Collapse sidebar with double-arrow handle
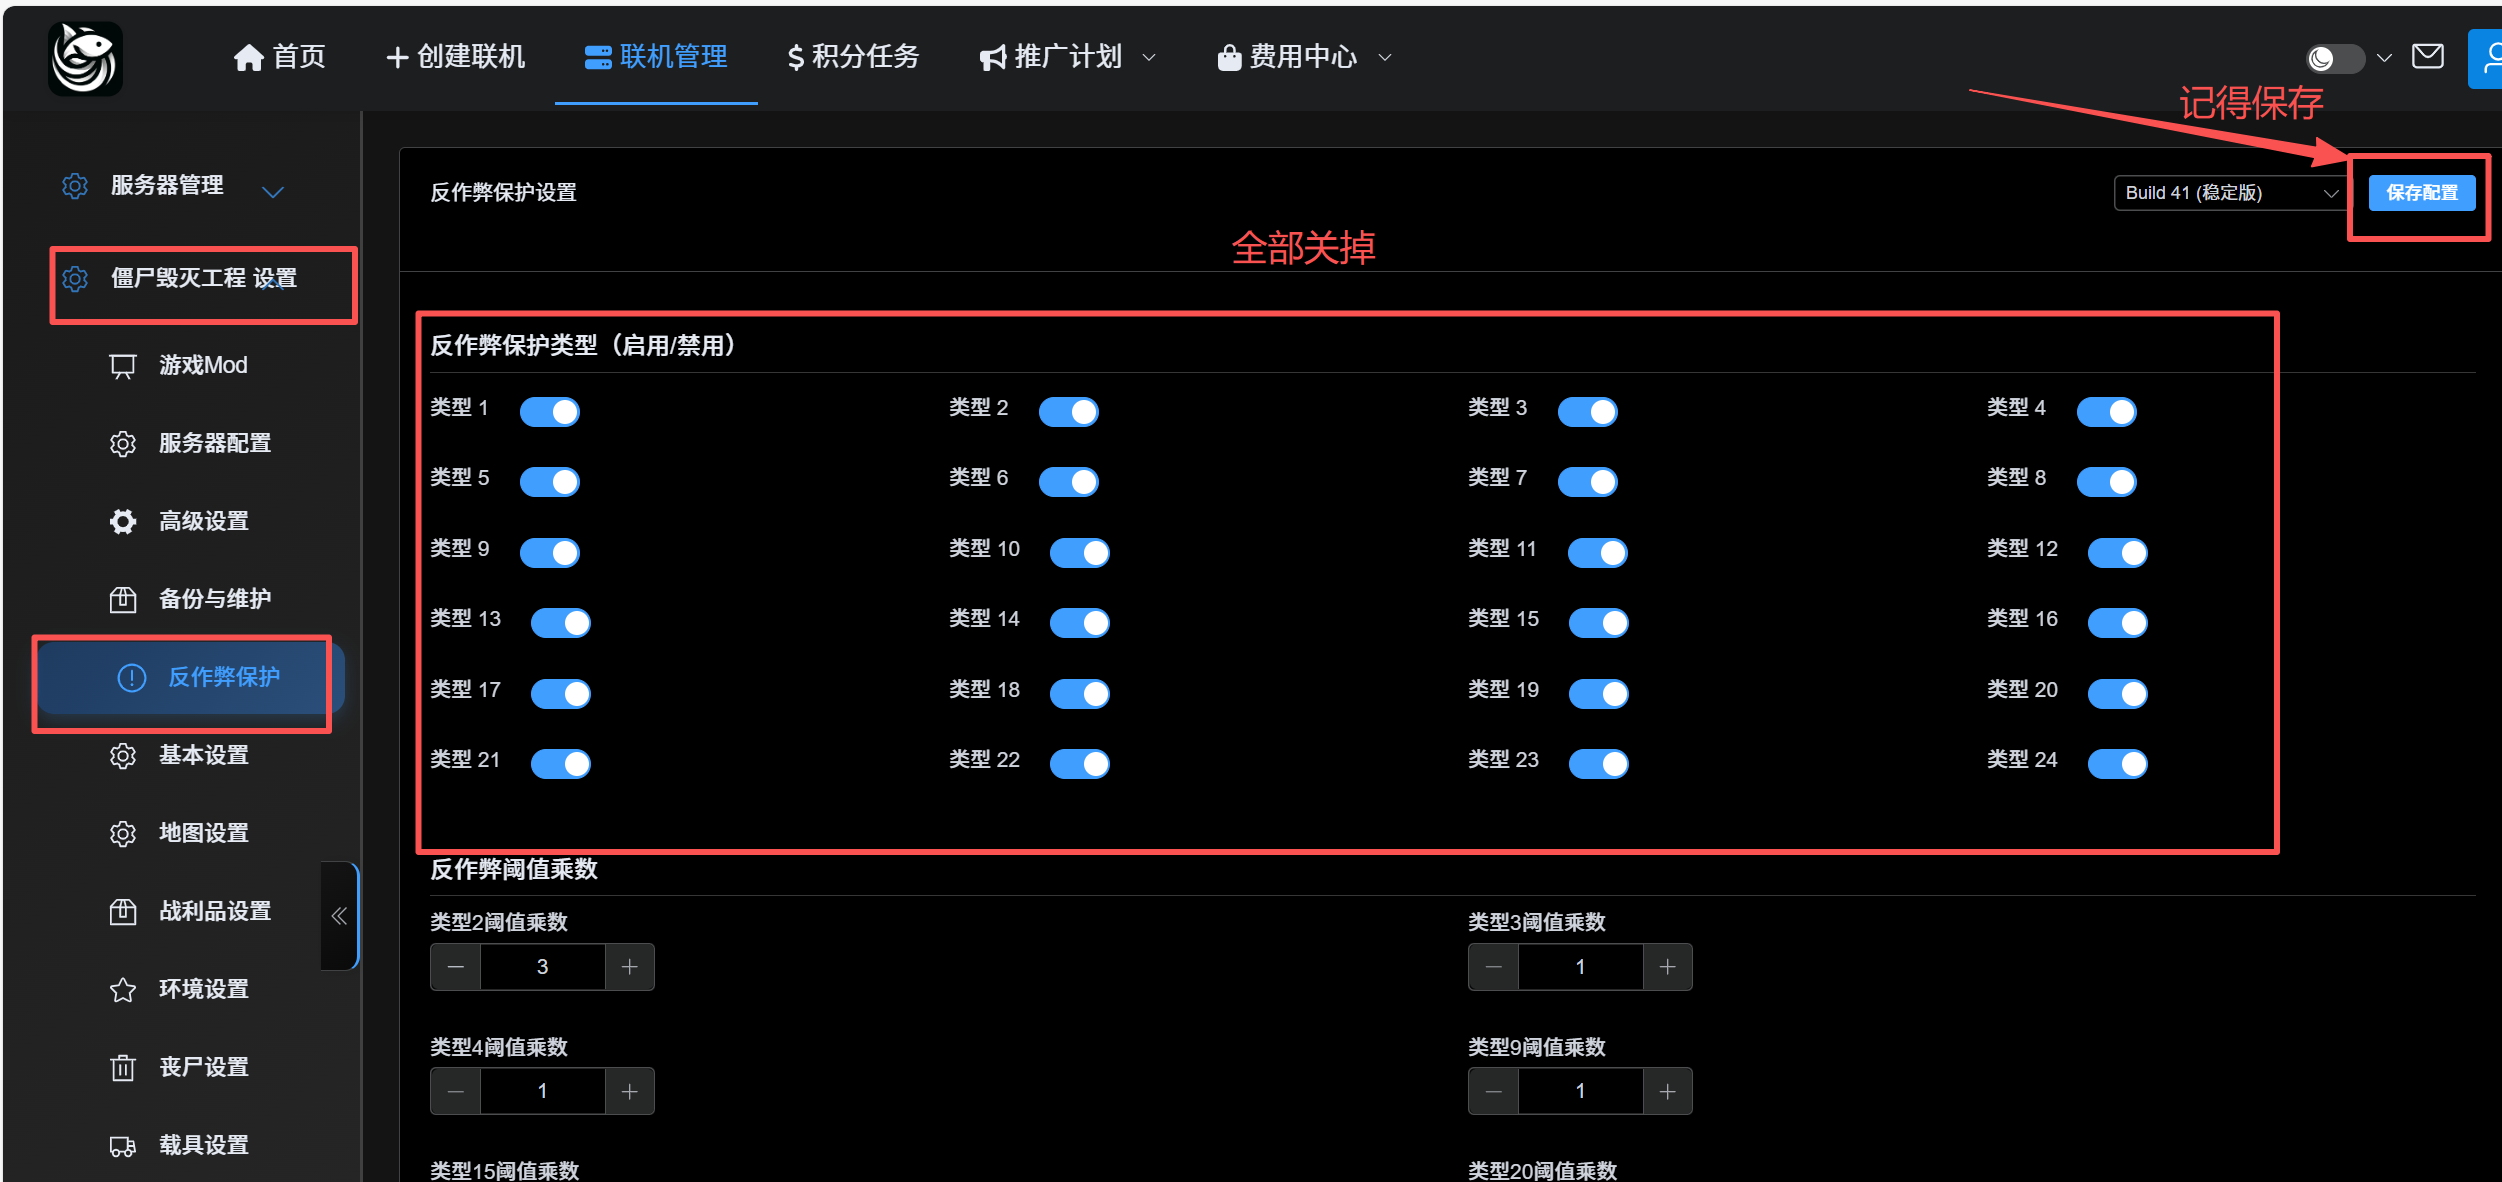This screenshot has height=1182, width=2502. coord(339,915)
